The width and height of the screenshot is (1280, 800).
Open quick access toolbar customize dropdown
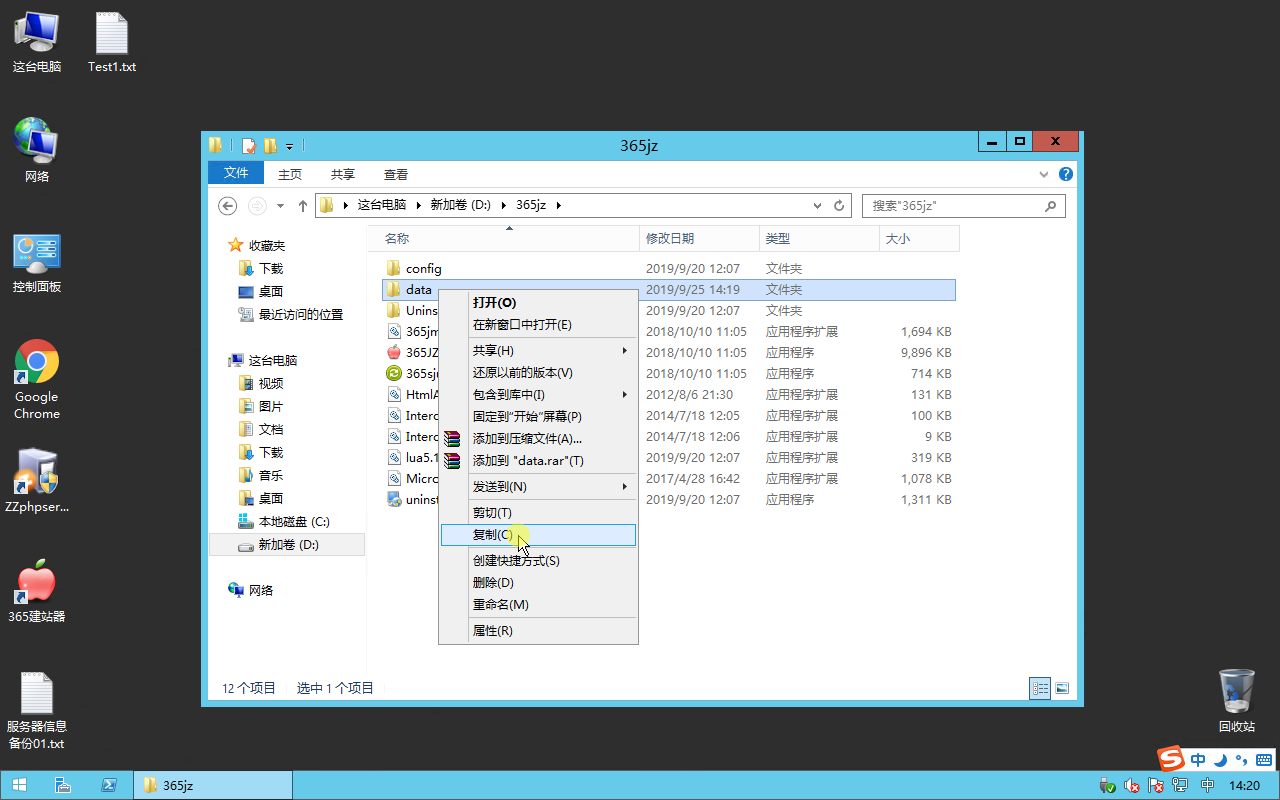click(x=290, y=146)
